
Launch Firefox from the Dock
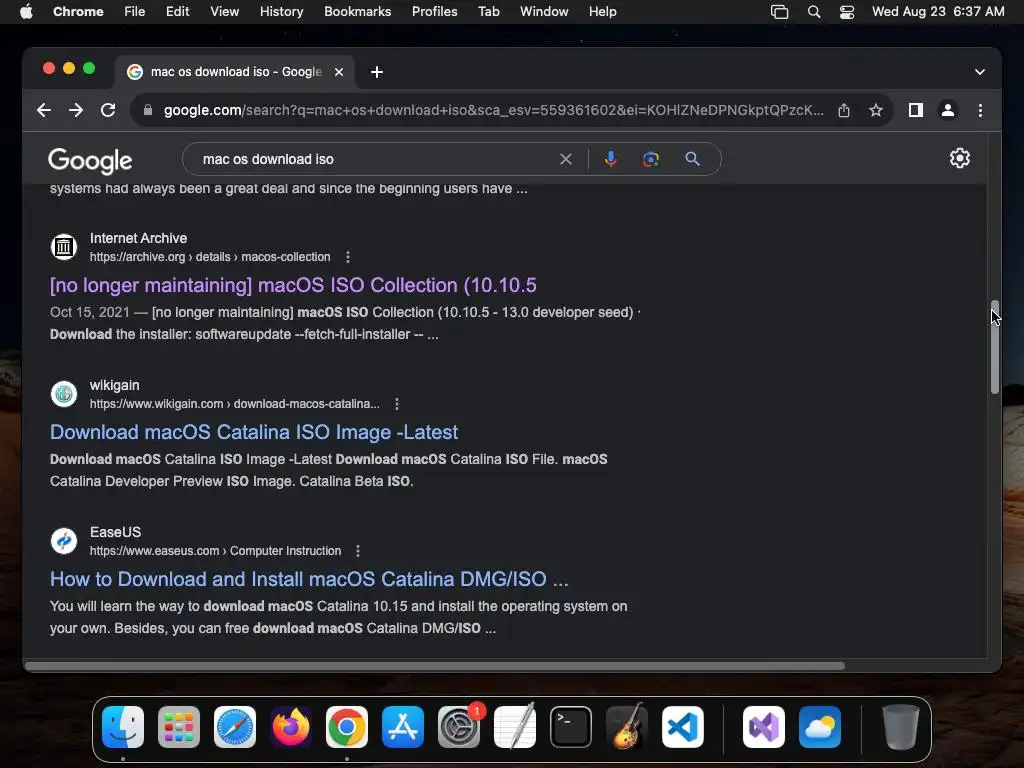click(291, 727)
